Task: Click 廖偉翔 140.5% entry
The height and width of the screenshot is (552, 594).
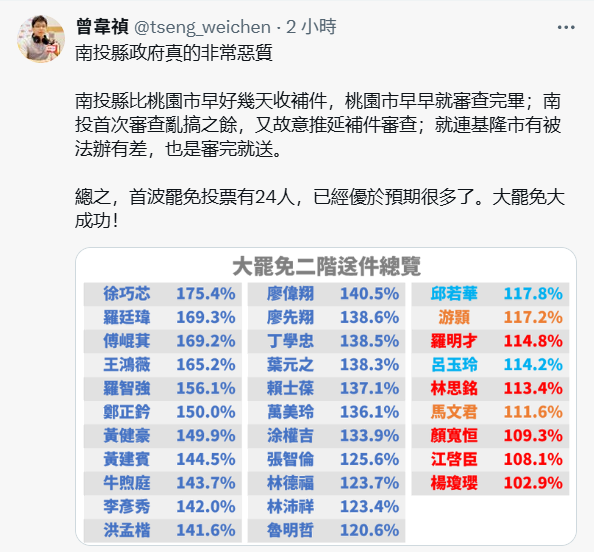Action: (x=326, y=294)
